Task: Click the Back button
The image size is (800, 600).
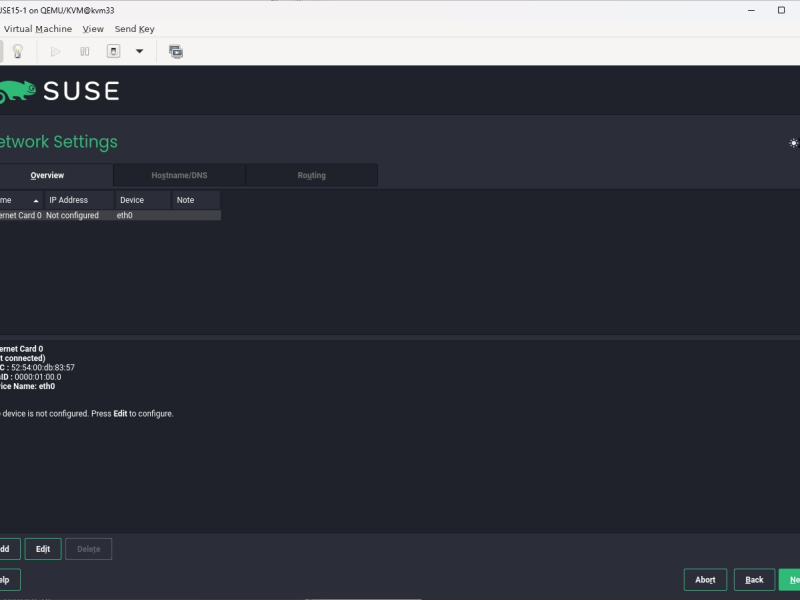Action: [754, 580]
